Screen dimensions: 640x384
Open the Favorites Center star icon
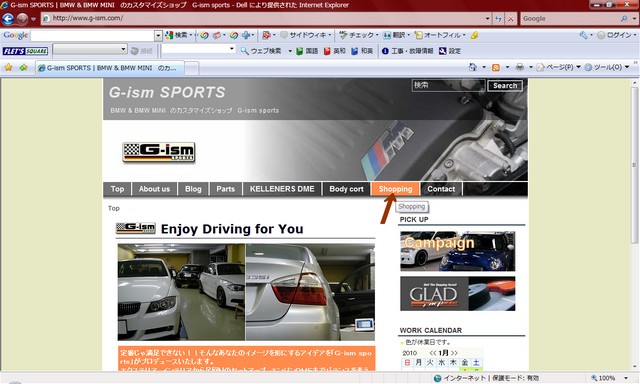click(8, 67)
